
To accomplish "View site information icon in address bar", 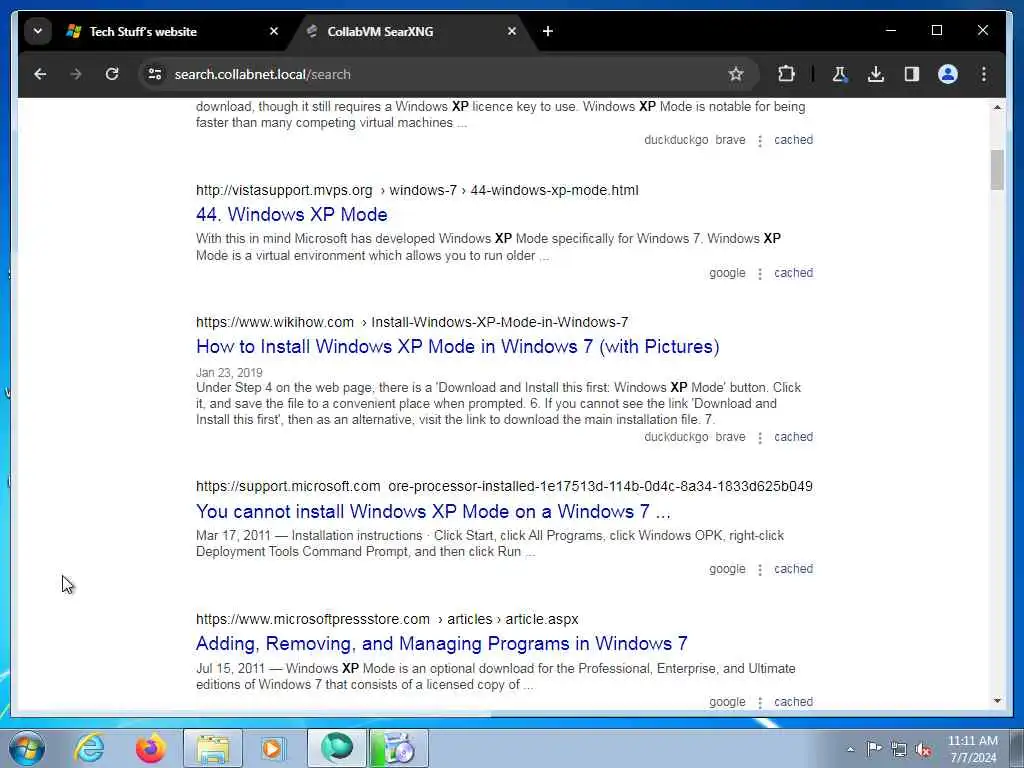I will click(x=155, y=74).
